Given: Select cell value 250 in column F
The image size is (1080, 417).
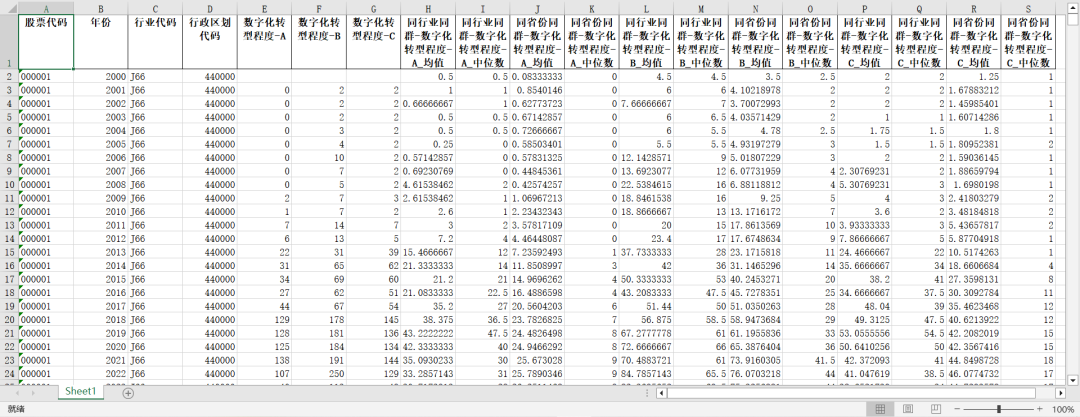Looking at the screenshot, I should click(319, 374).
